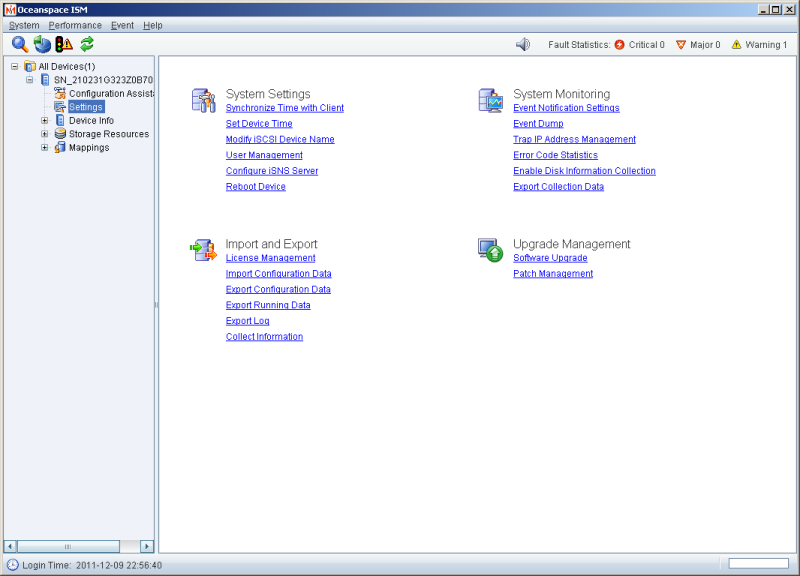The image size is (800, 576).
Task: Open the traffic light alarm toolbar icon
Action: pos(64,44)
